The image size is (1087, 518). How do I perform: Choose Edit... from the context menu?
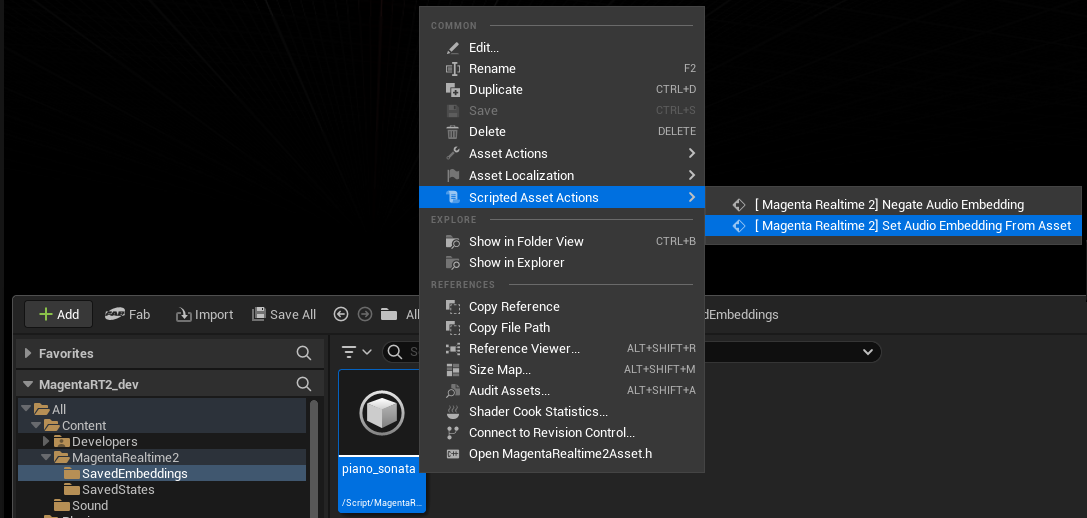562,48
